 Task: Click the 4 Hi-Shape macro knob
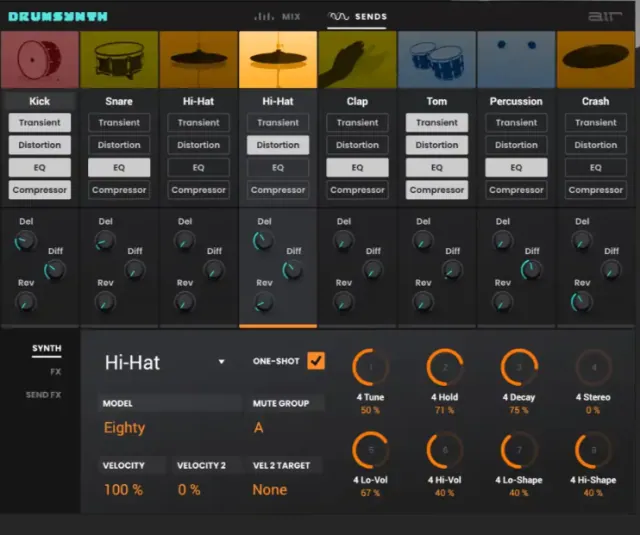tap(593, 450)
